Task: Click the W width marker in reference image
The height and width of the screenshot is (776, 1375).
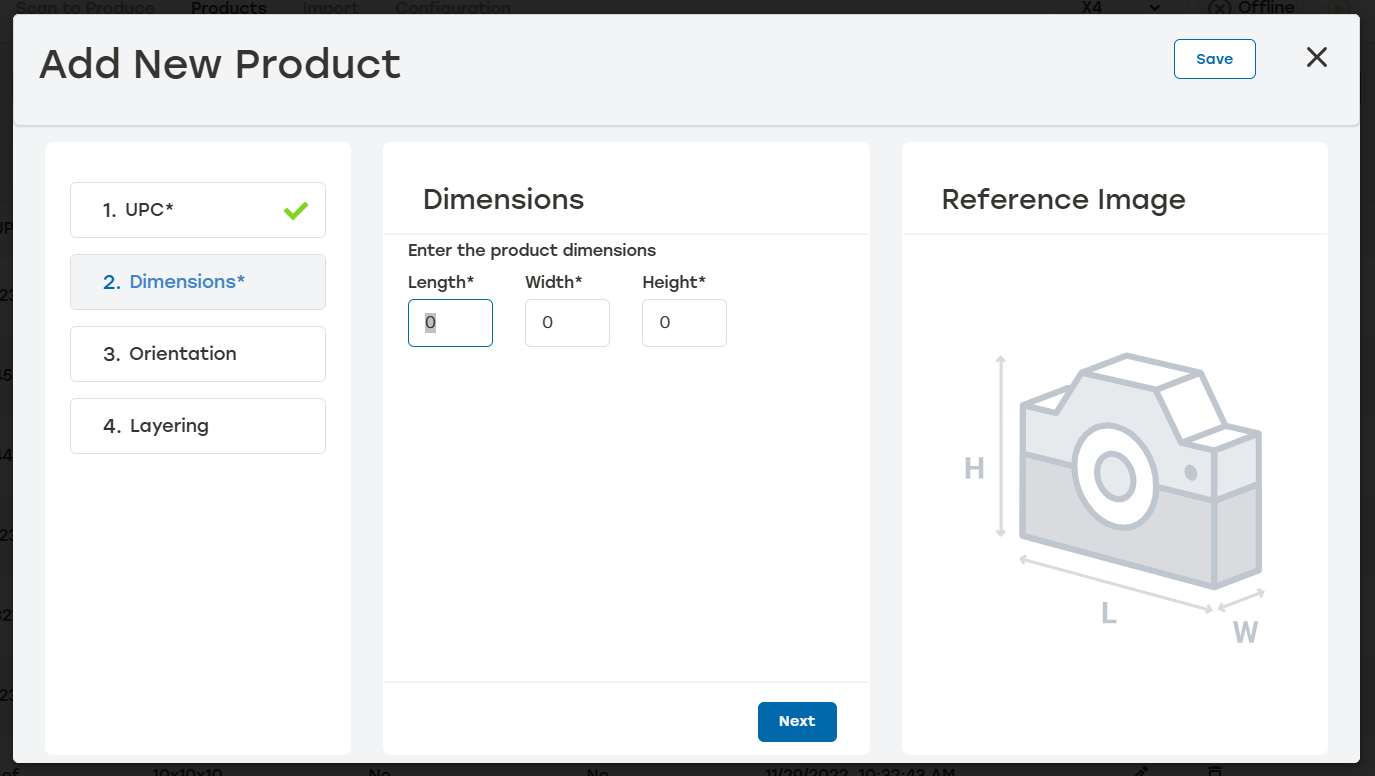Action: pyautogui.click(x=1245, y=632)
